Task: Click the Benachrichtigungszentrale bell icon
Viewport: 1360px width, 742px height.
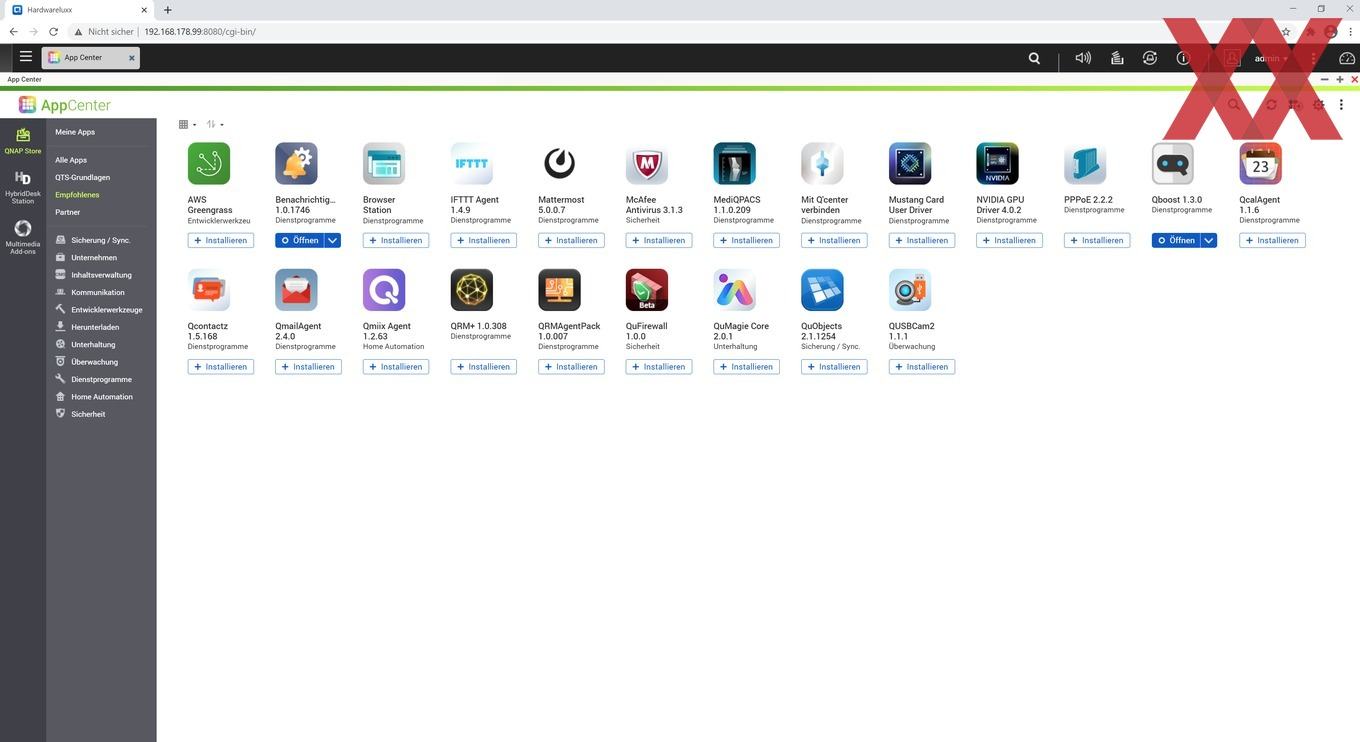Action: (296, 164)
